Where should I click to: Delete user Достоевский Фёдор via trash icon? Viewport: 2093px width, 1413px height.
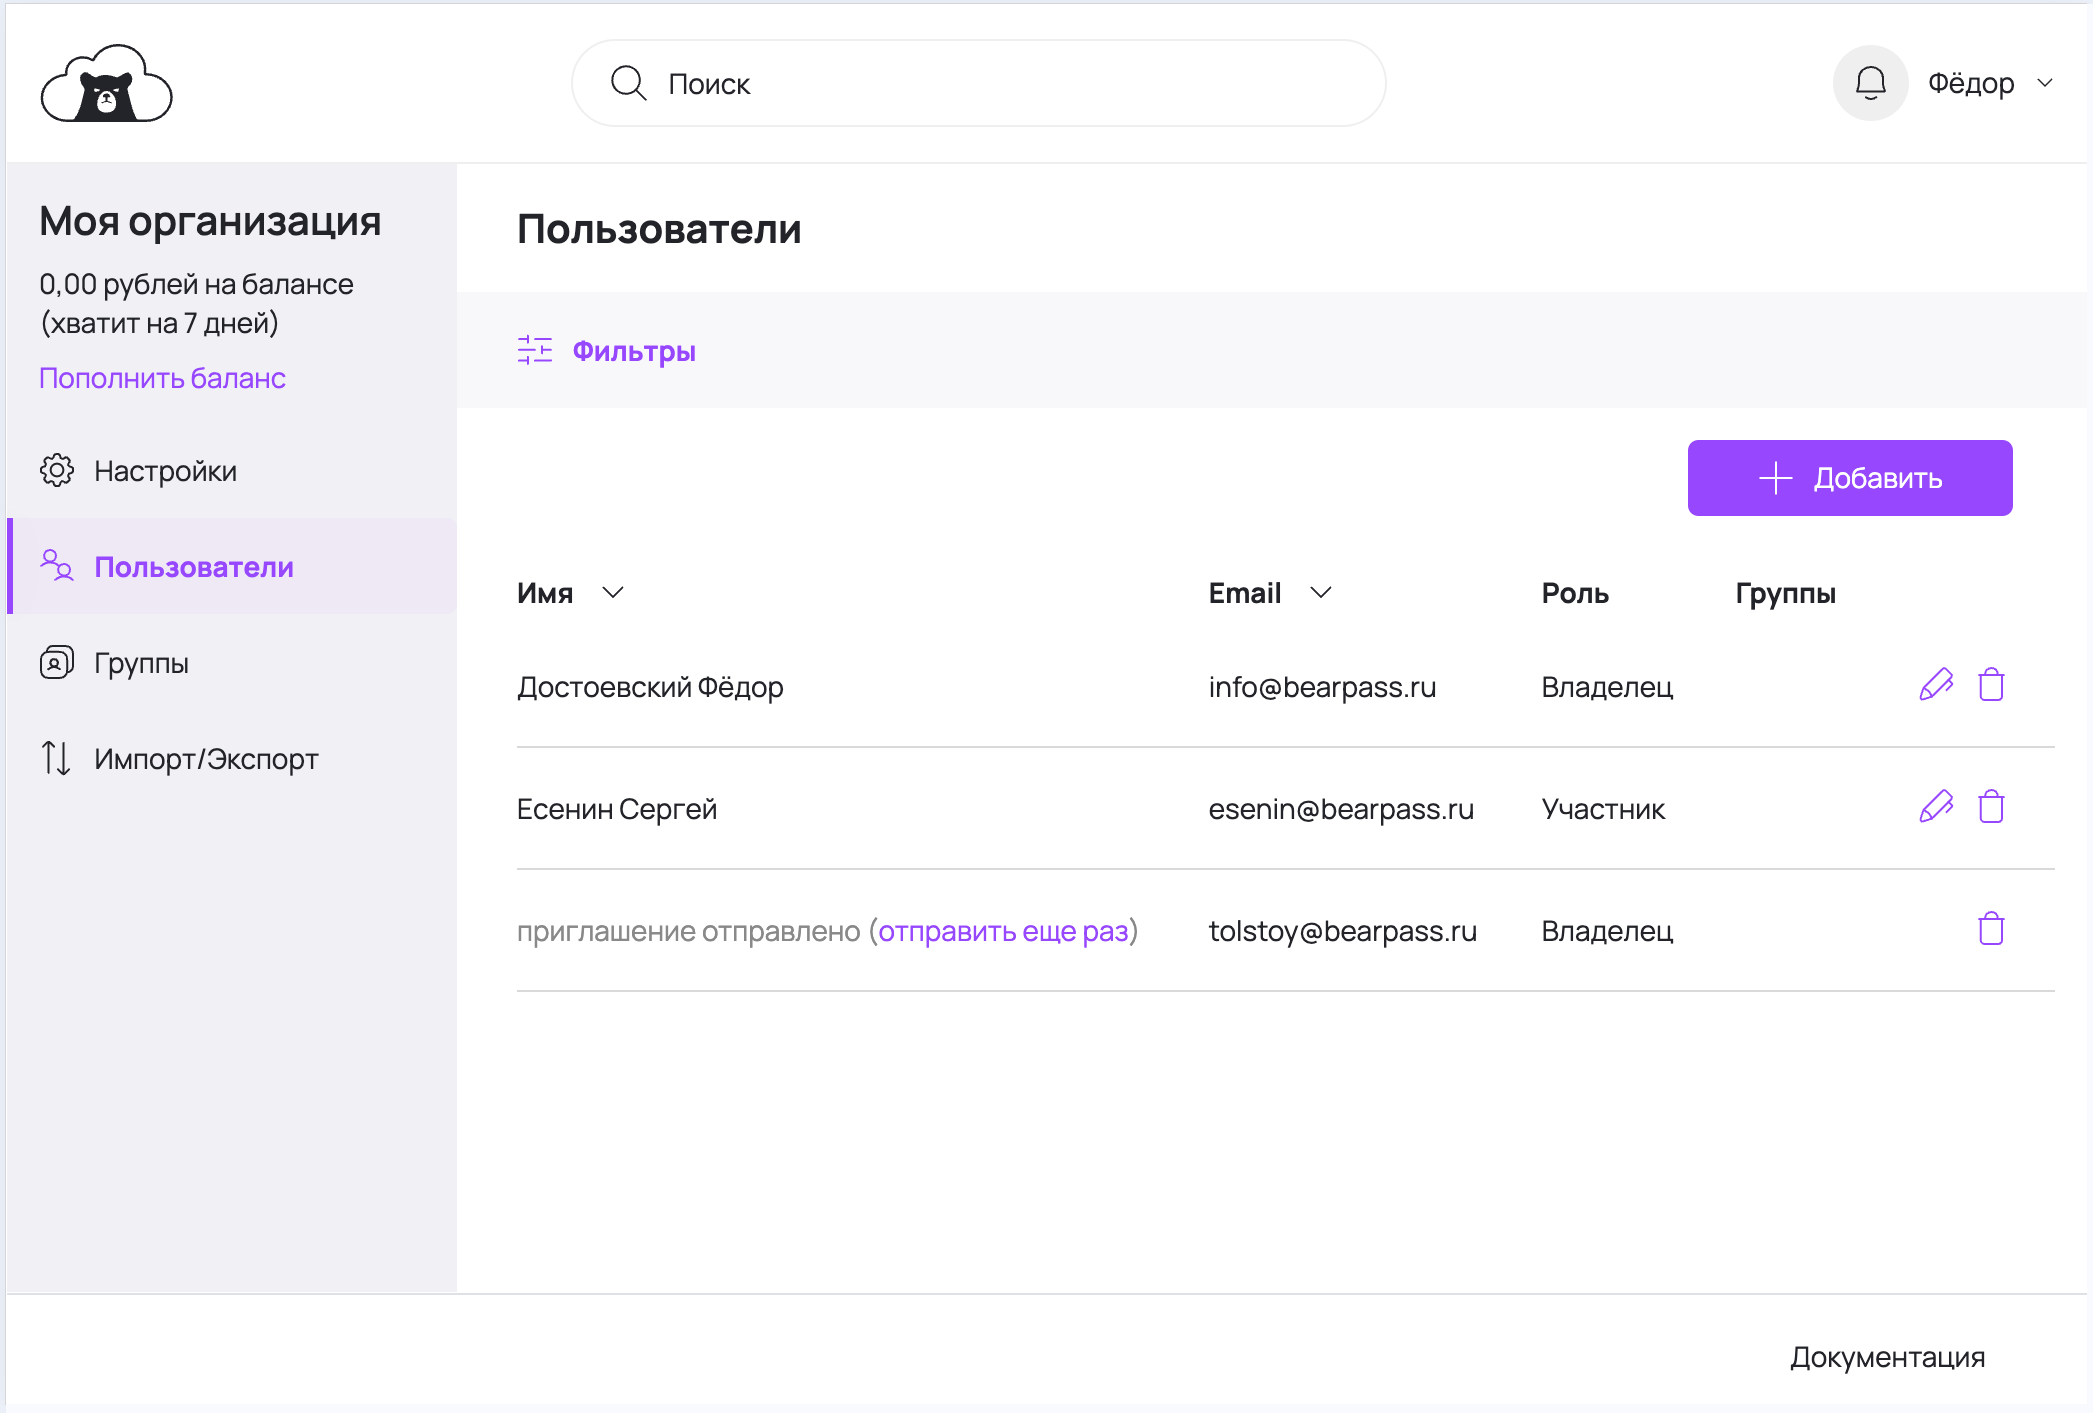coord(1991,685)
